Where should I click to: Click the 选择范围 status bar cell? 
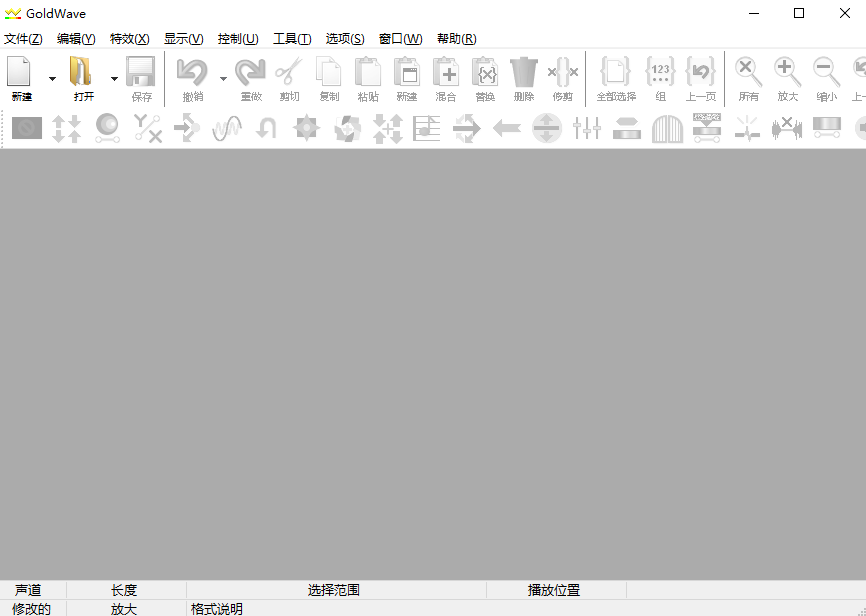tap(334, 590)
